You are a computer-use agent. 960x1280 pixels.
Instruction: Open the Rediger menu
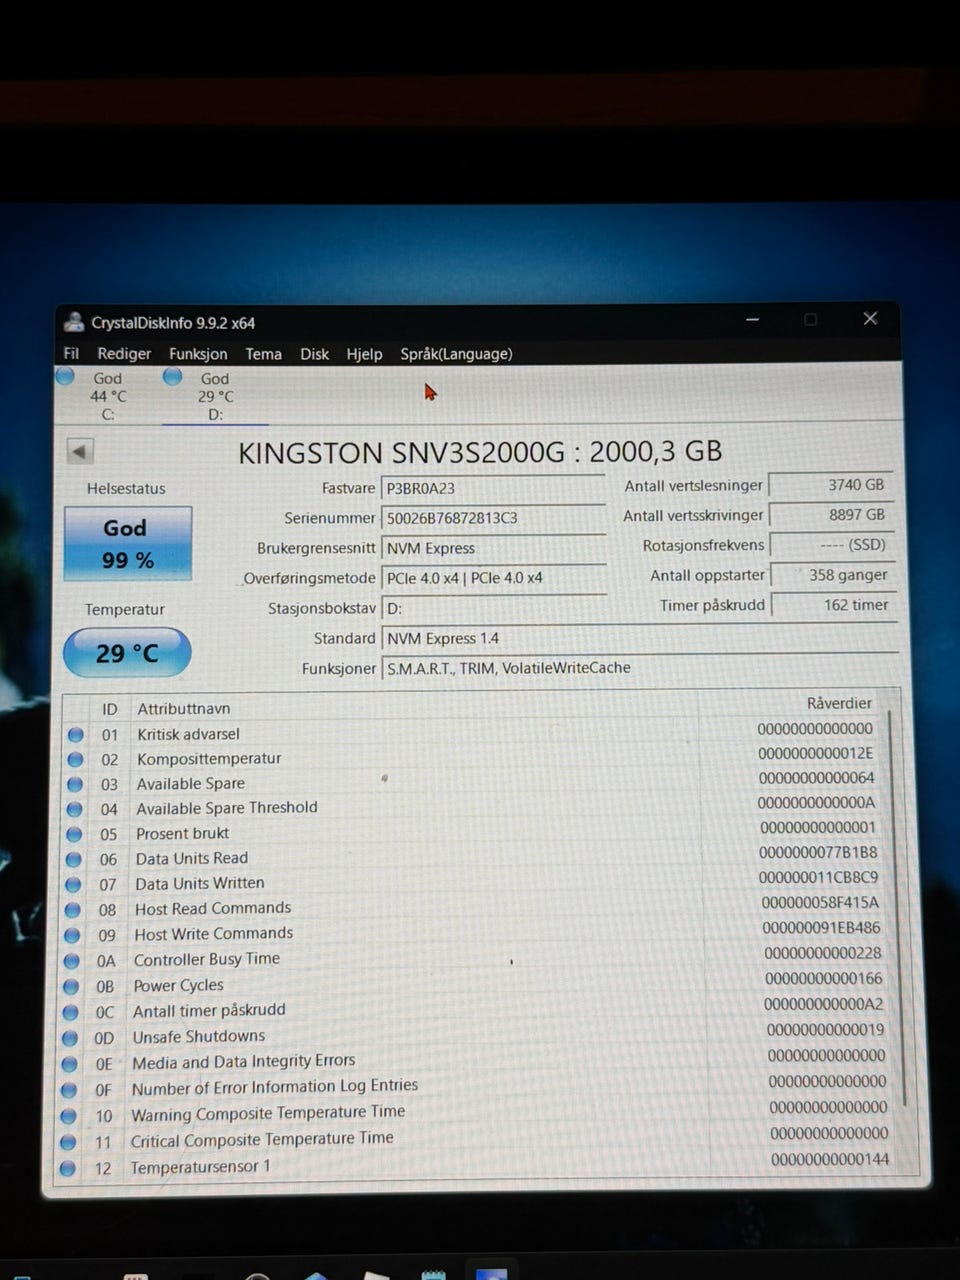[124, 353]
